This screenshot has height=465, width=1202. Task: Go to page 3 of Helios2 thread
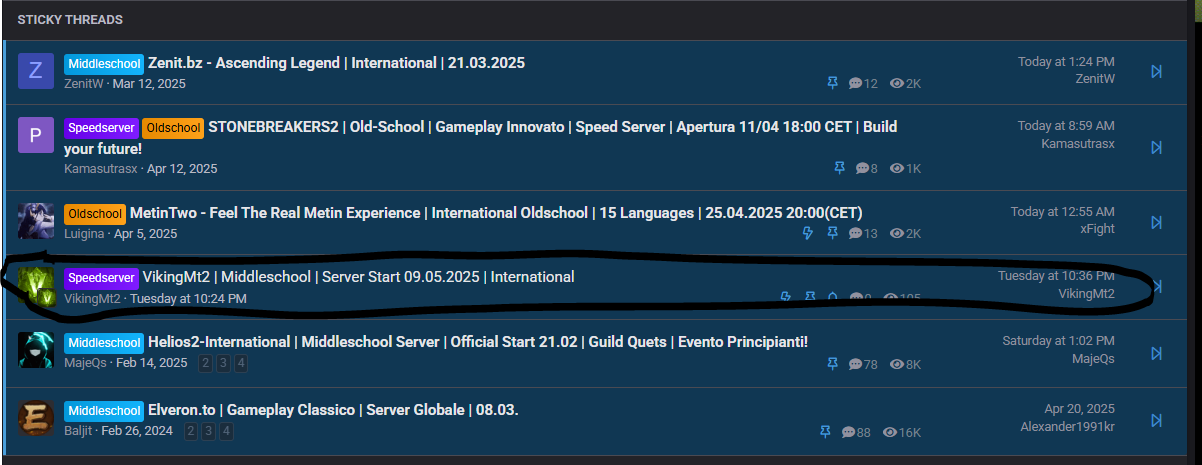[x=223, y=363]
